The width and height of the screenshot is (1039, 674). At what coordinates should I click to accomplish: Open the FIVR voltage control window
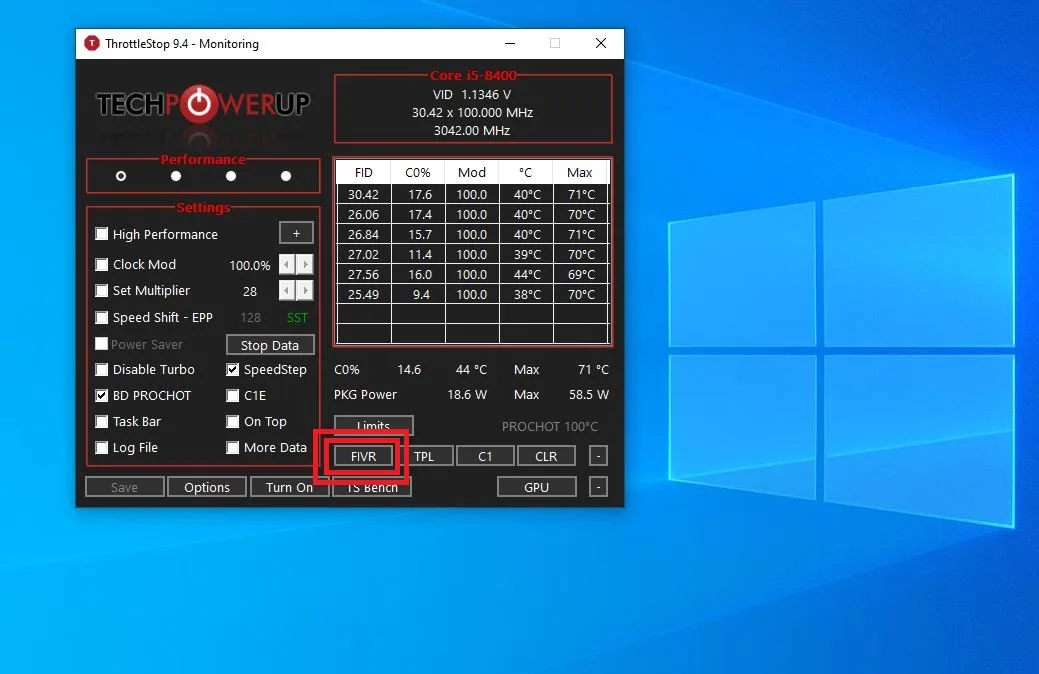[x=363, y=456]
